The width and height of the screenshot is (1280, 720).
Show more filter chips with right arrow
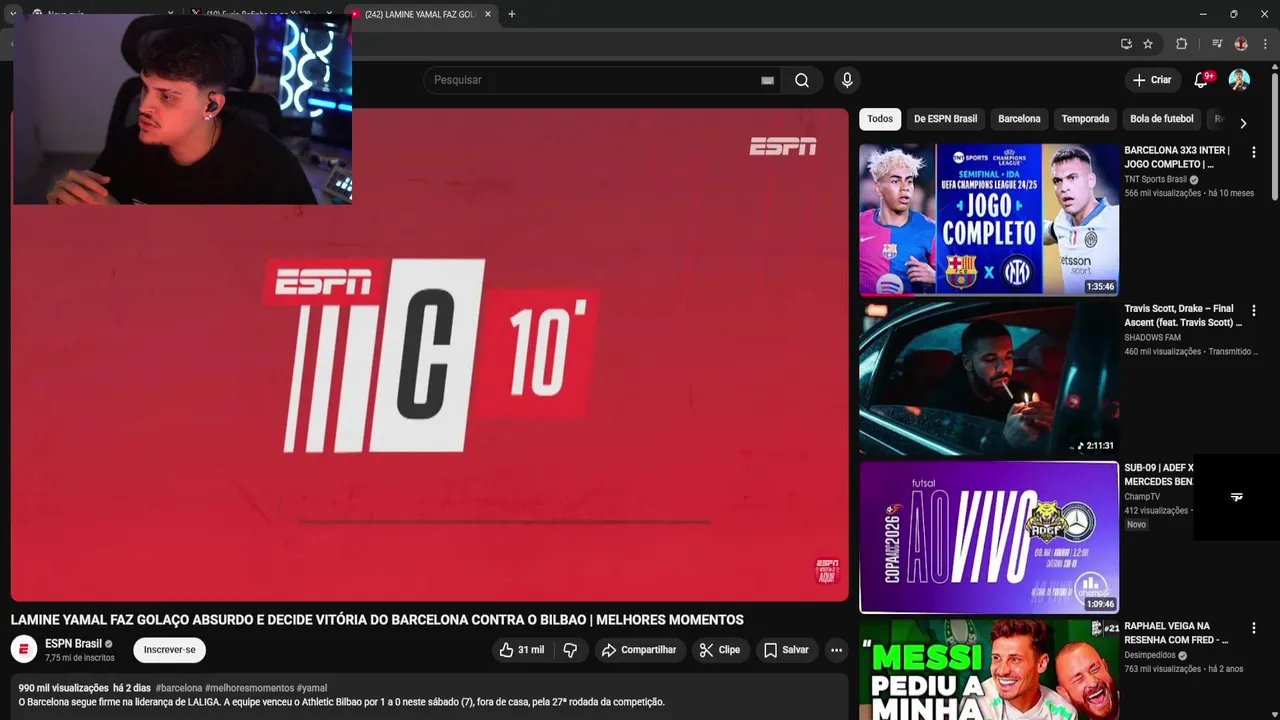(x=1243, y=123)
